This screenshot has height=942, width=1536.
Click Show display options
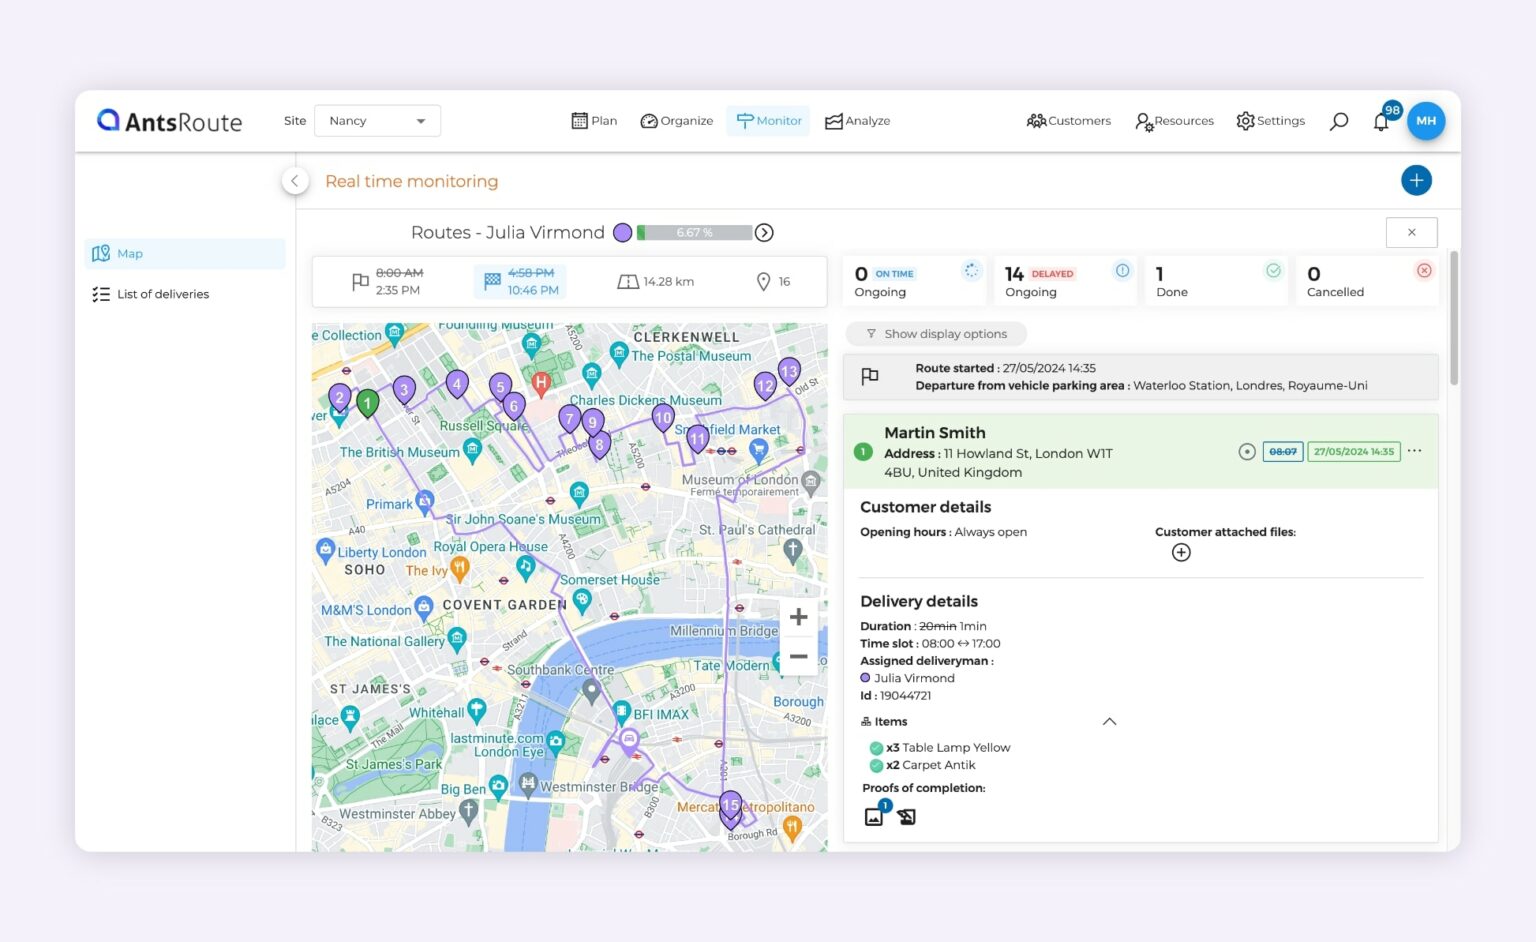click(x=935, y=333)
